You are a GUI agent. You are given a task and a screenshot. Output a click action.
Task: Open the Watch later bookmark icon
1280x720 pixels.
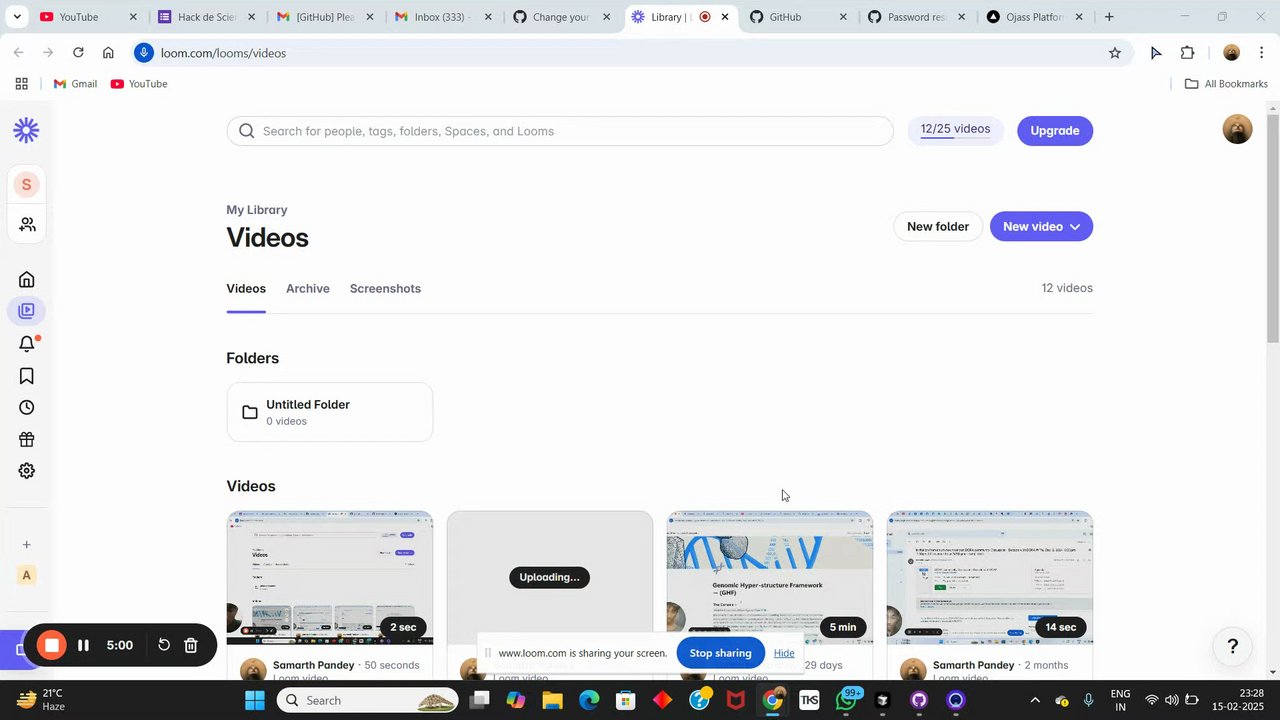coord(27,376)
